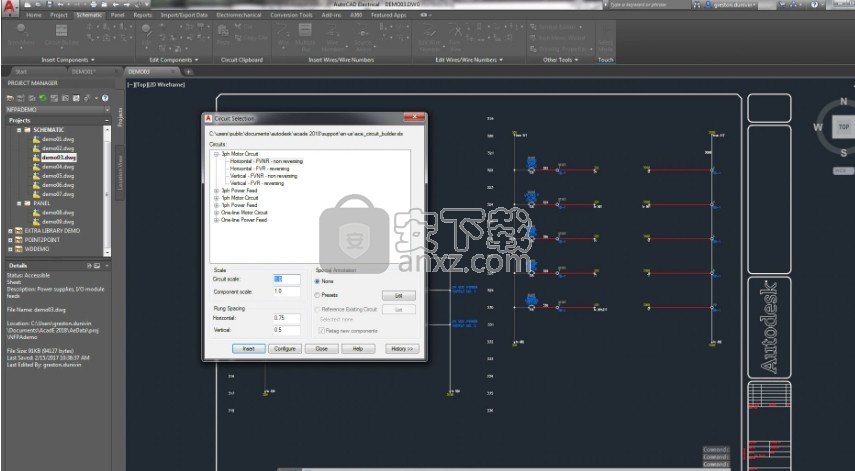Switch to the Start document tab
The height and width of the screenshot is (471, 855).
(21, 71)
